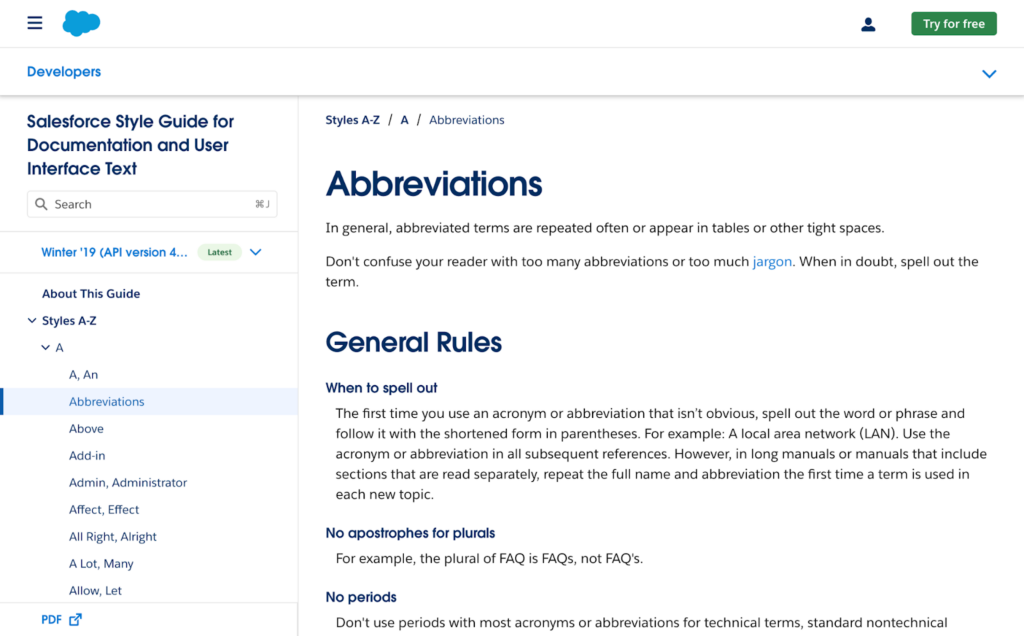Viewport: 1024px width, 636px height.
Task: Select the "Add-in" style entry
Action: click(86, 455)
